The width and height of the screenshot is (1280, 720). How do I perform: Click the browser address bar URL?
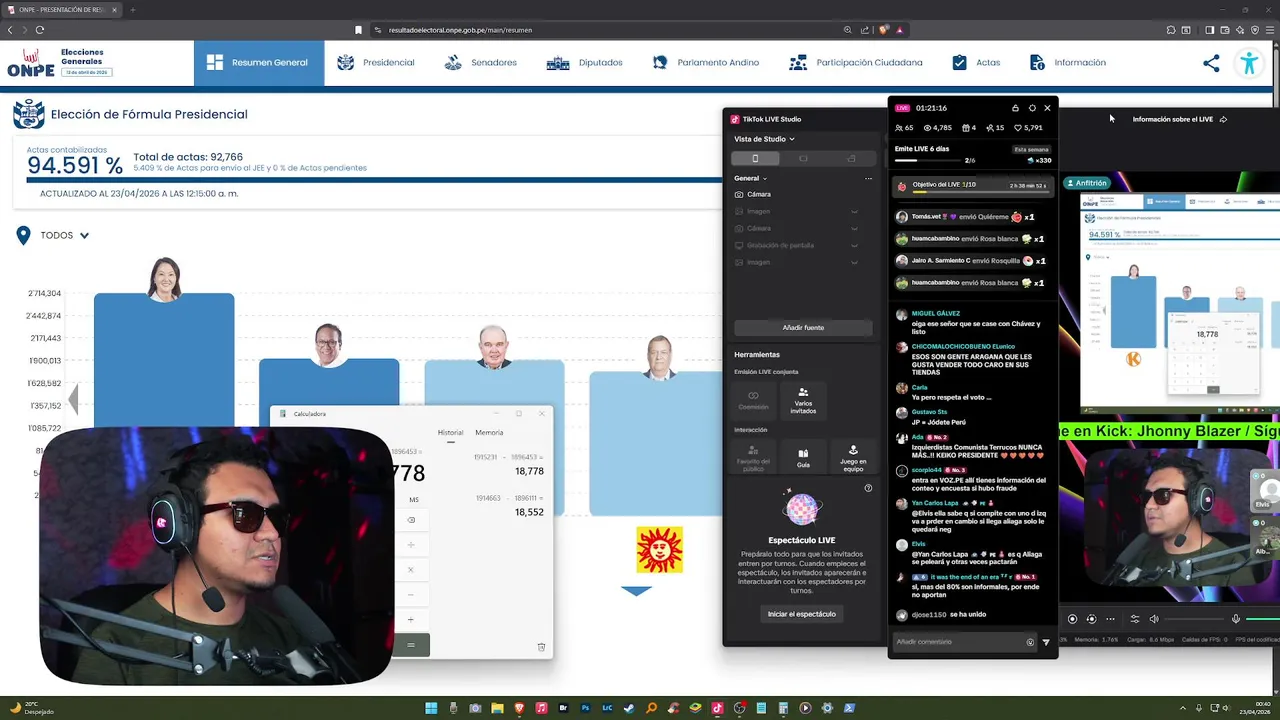pyautogui.click(x=460, y=30)
